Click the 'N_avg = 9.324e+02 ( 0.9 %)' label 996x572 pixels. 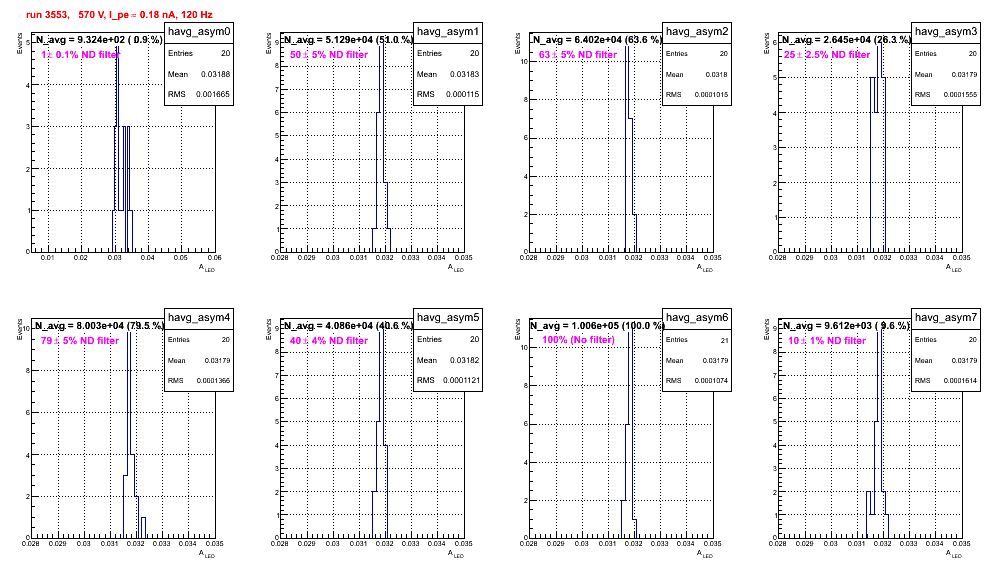coord(98,39)
